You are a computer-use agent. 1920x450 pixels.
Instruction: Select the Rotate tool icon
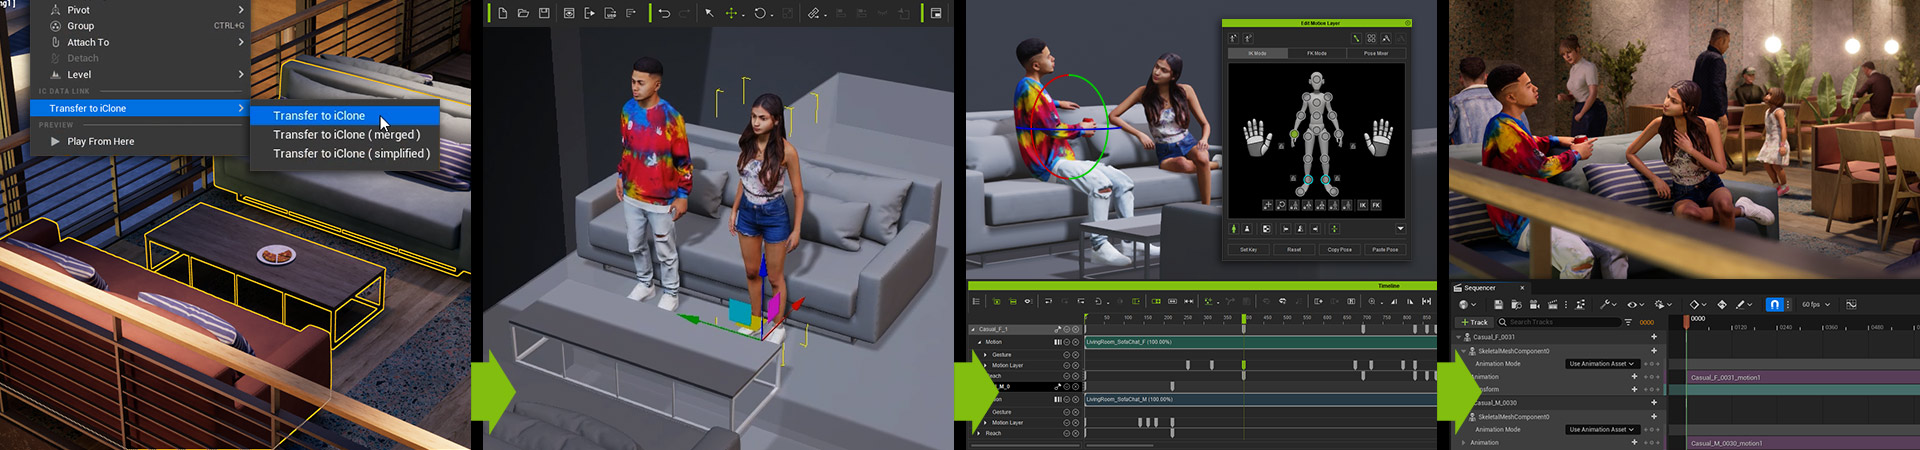coord(760,13)
